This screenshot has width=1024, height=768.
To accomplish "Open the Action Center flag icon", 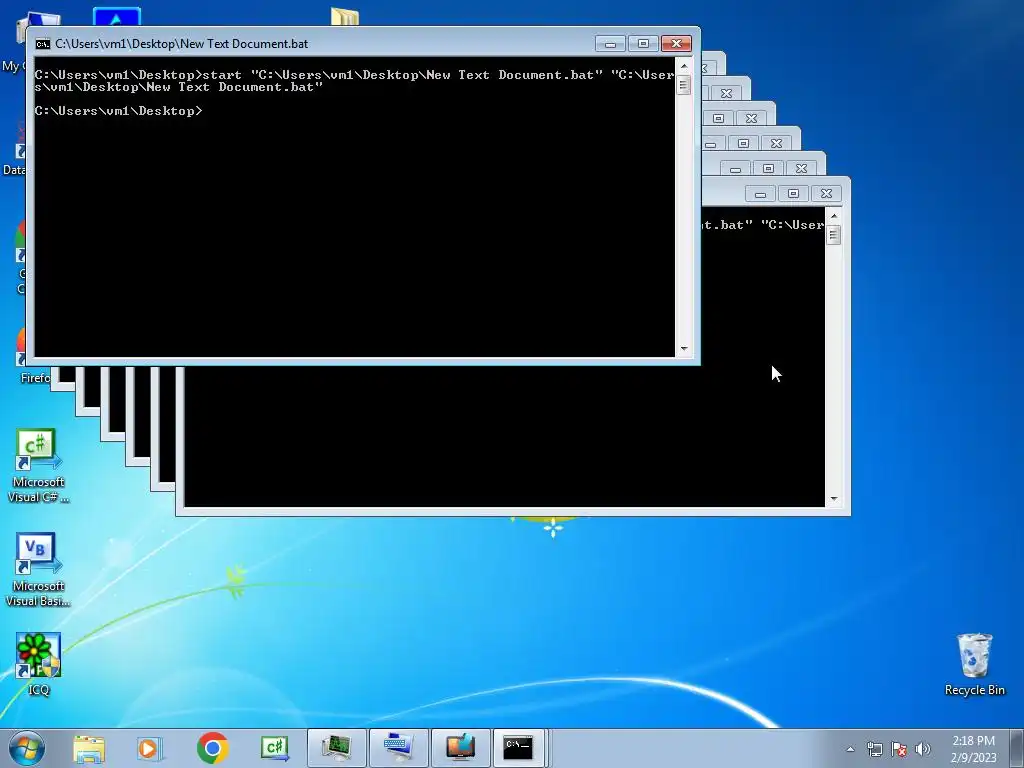I will [x=899, y=749].
